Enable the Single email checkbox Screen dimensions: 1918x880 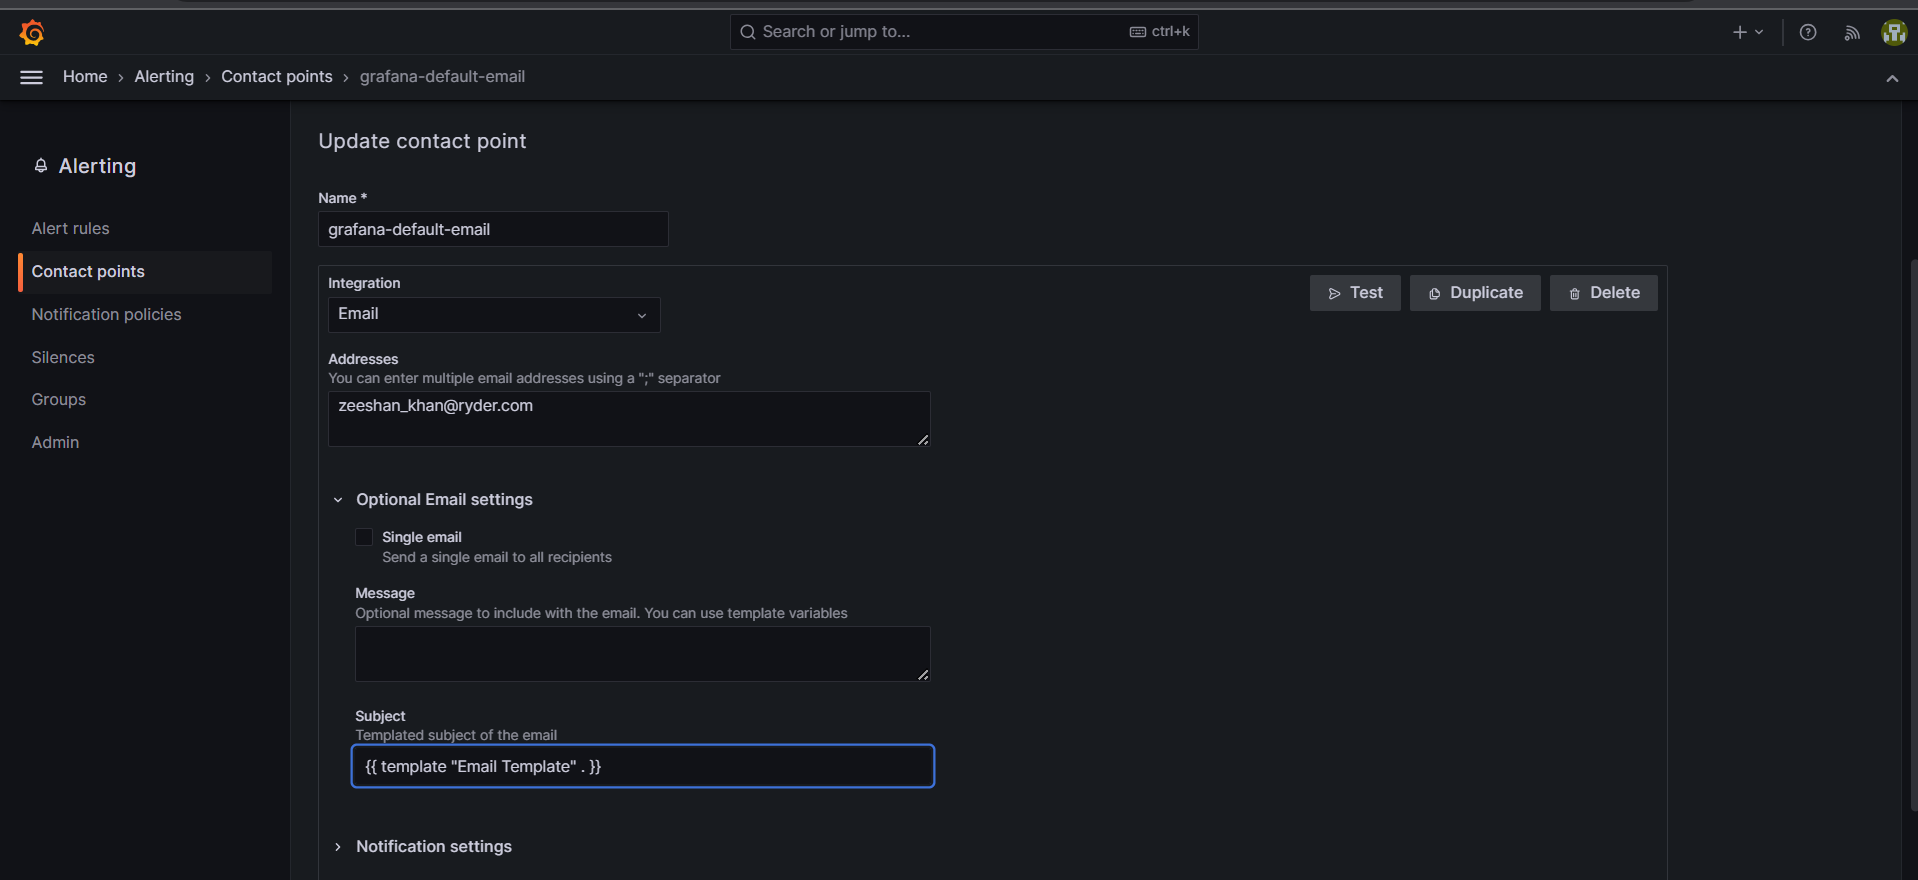pyautogui.click(x=364, y=537)
